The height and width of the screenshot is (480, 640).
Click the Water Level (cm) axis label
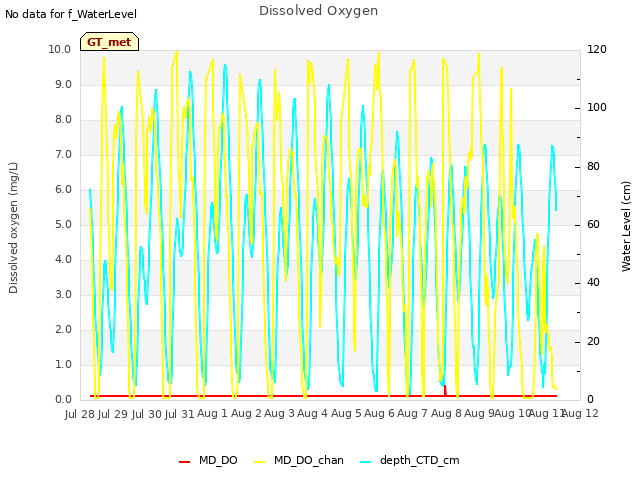(x=626, y=227)
